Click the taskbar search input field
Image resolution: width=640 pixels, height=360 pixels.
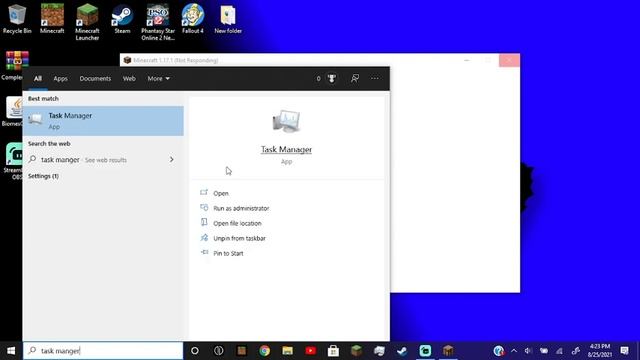coord(103,351)
